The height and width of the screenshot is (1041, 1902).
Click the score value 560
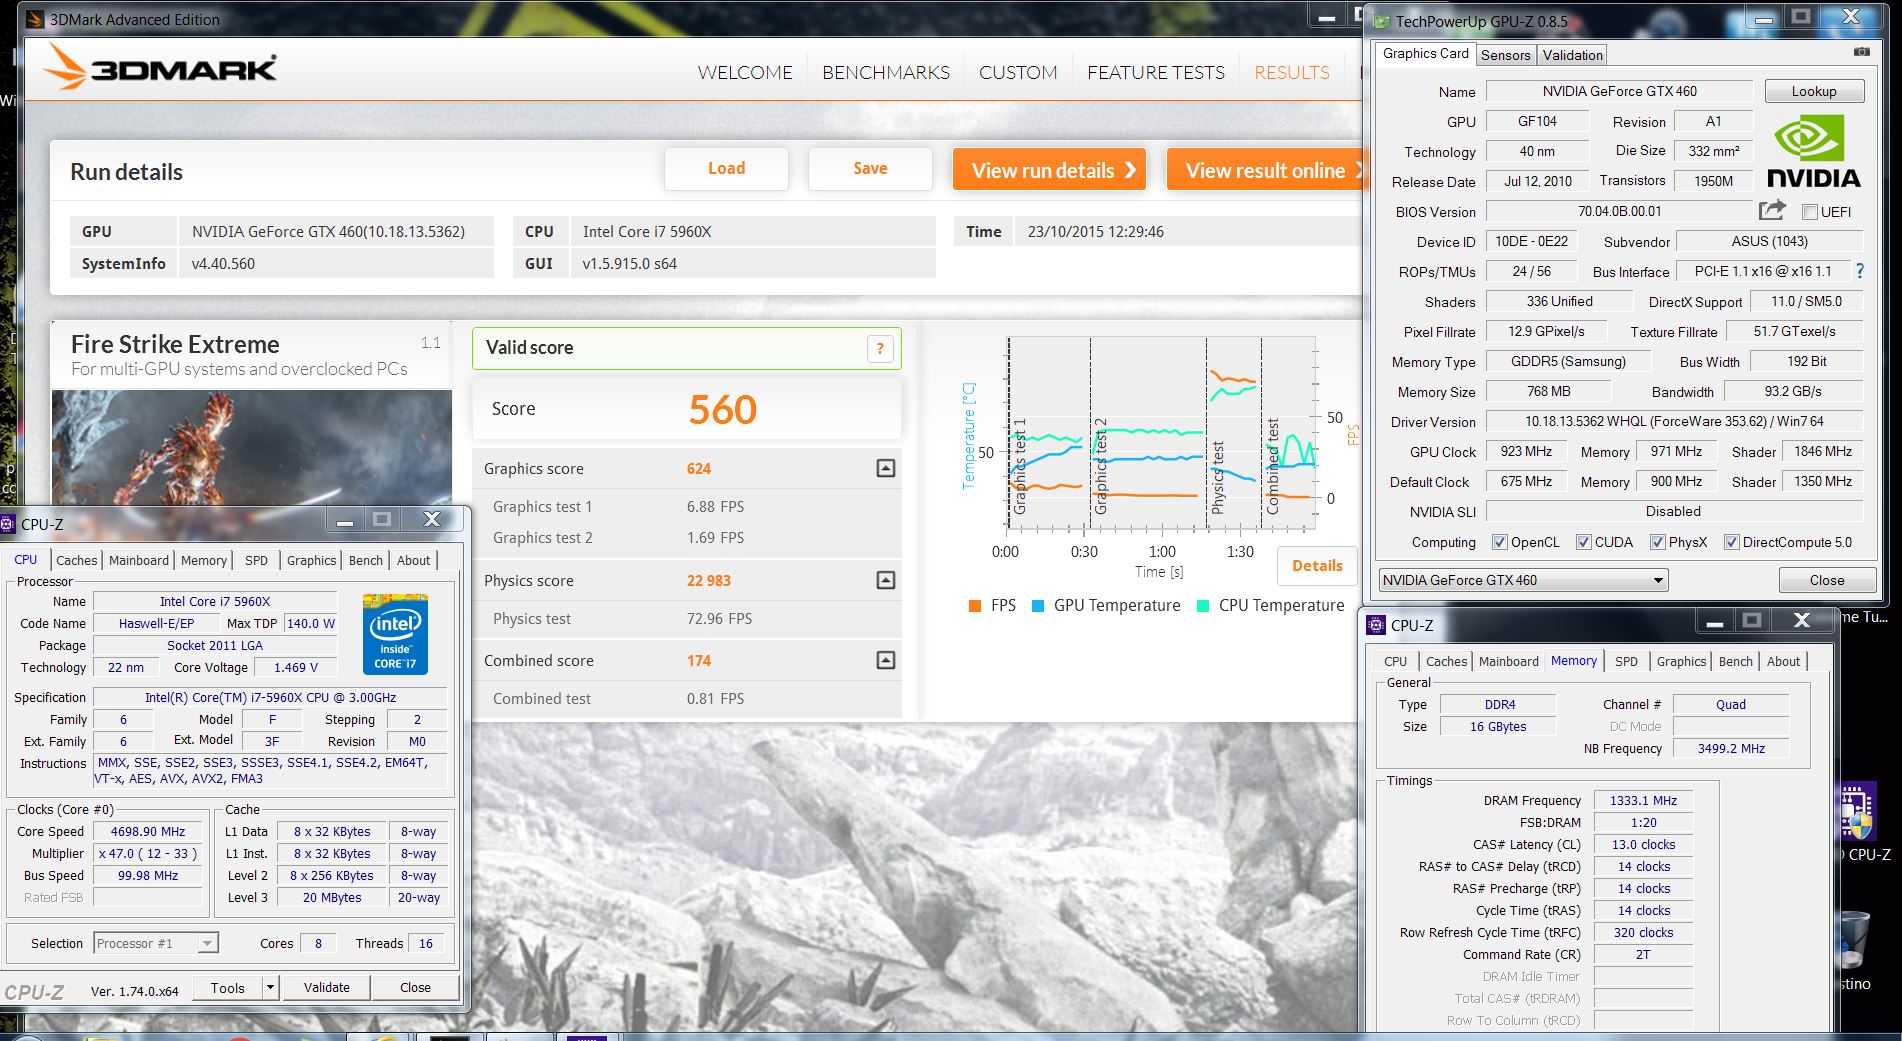tap(722, 409)
